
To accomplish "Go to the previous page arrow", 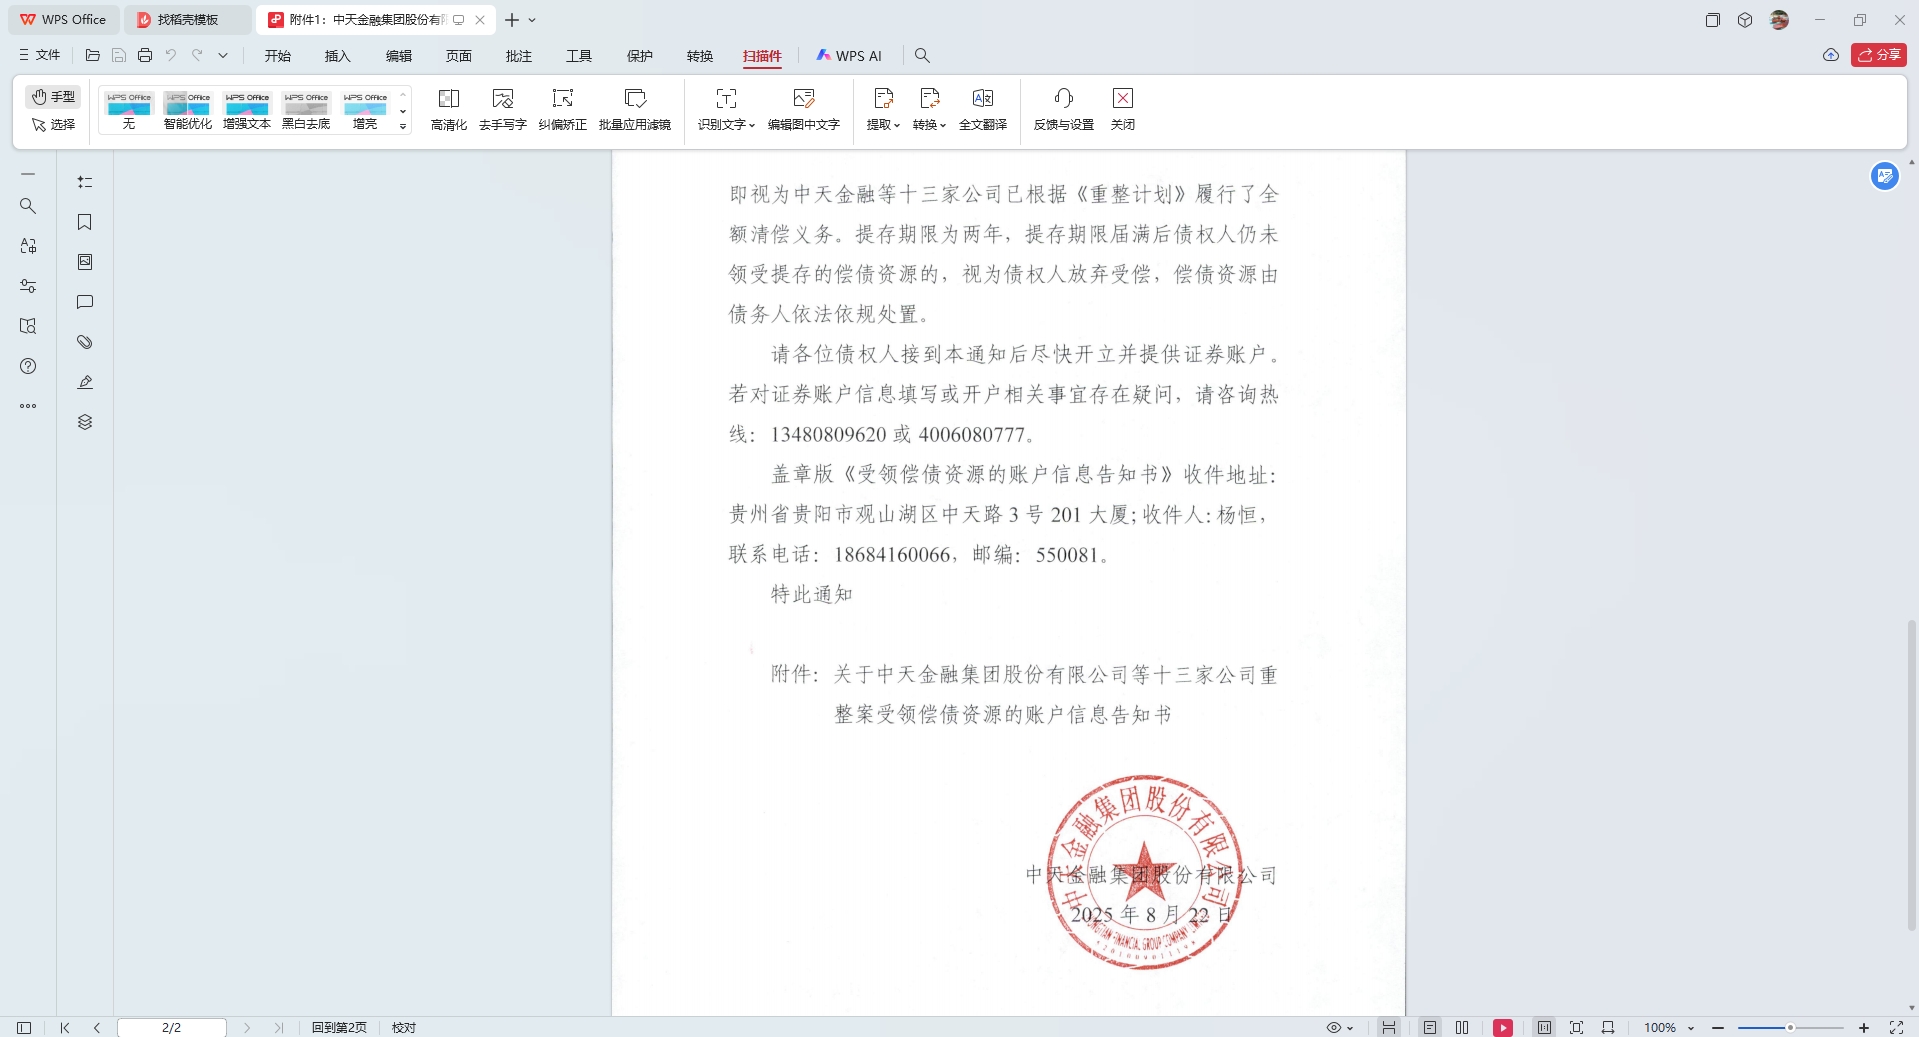I will [x=97, y=1027].
